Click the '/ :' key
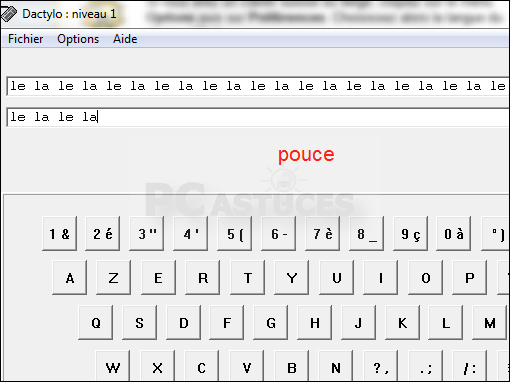This screenshot has height=382, width=510. coord(470,366)
